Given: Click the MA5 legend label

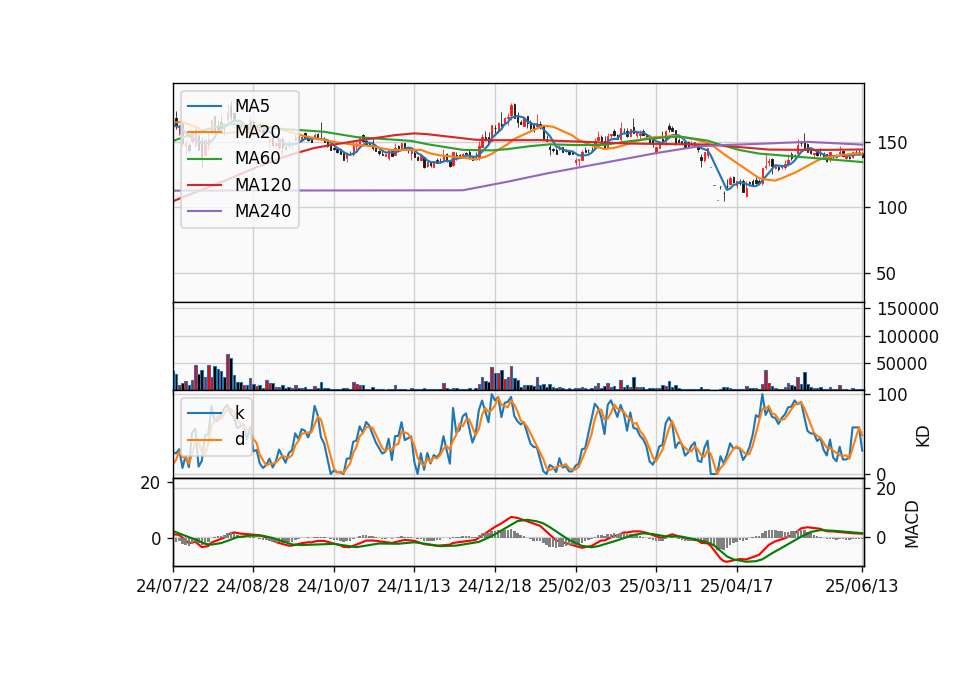Looking at the screenshot, I should [252, 106].
